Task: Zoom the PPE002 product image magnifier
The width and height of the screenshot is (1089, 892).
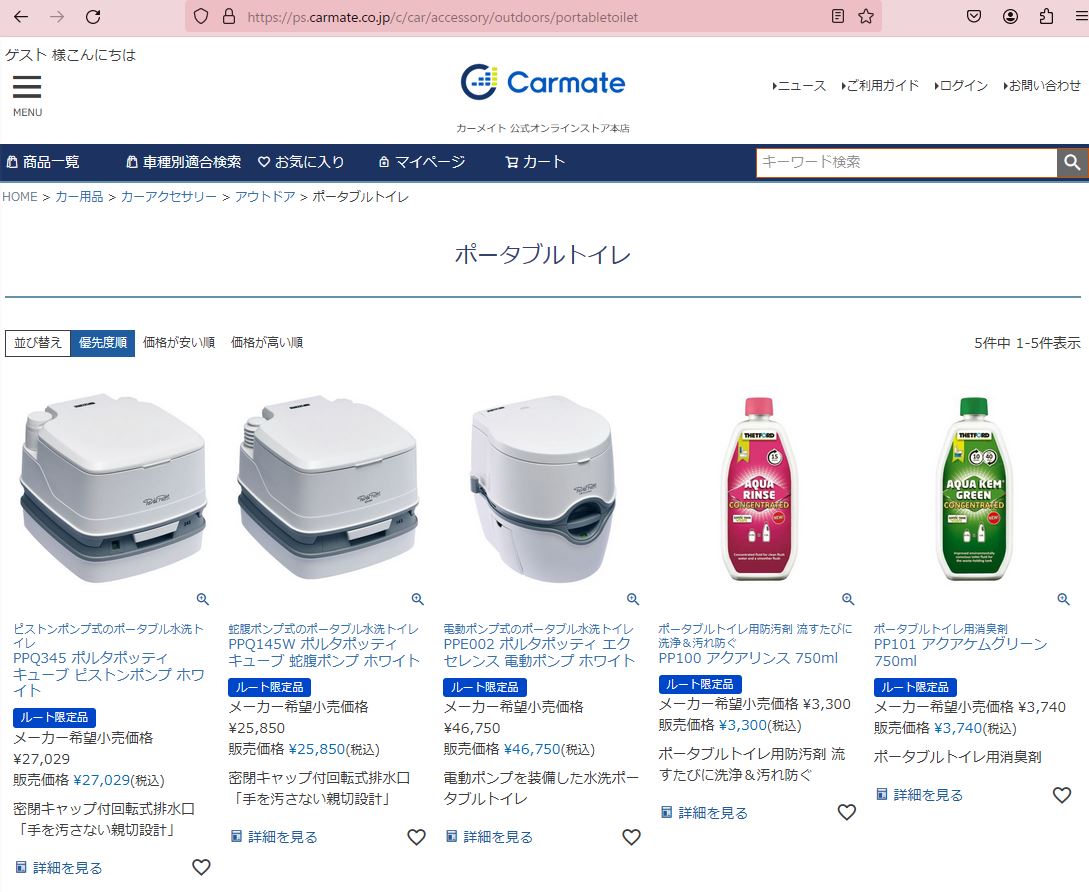Action: click(x=632, y=599)
